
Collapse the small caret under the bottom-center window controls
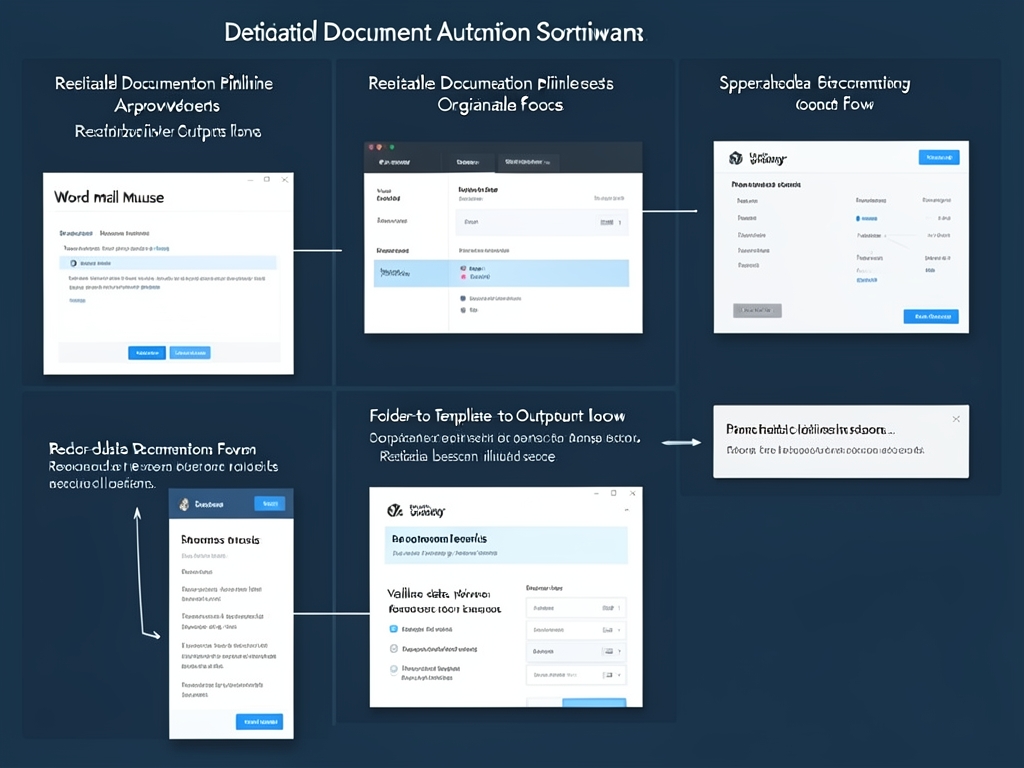pos(627,509)
